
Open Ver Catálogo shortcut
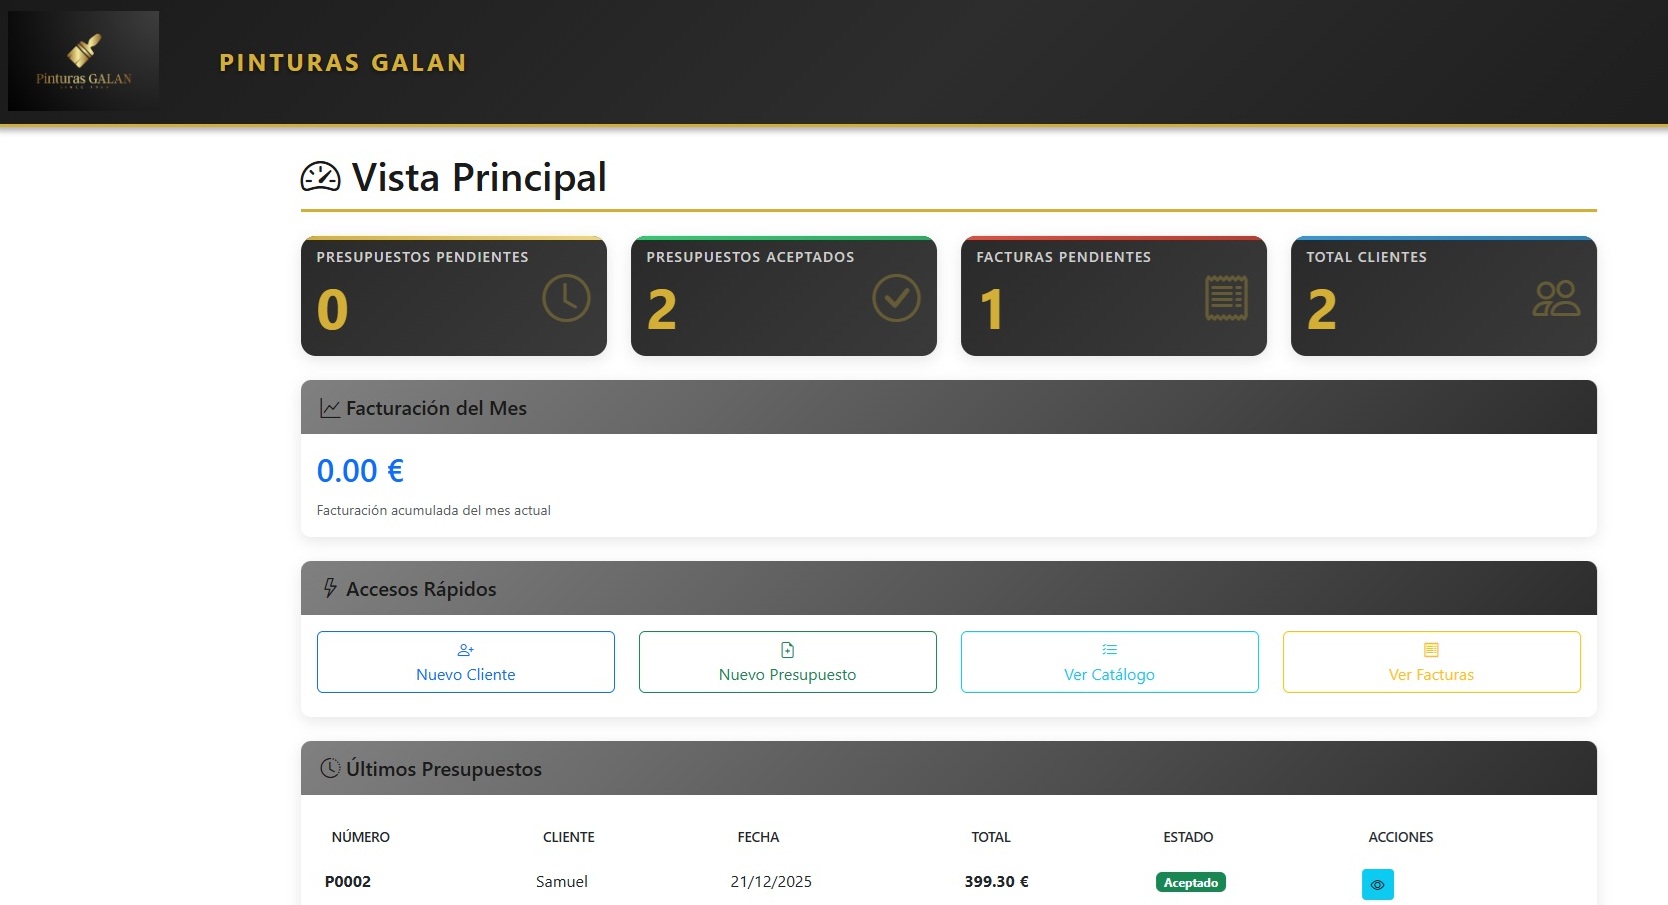click(1109, 662)
